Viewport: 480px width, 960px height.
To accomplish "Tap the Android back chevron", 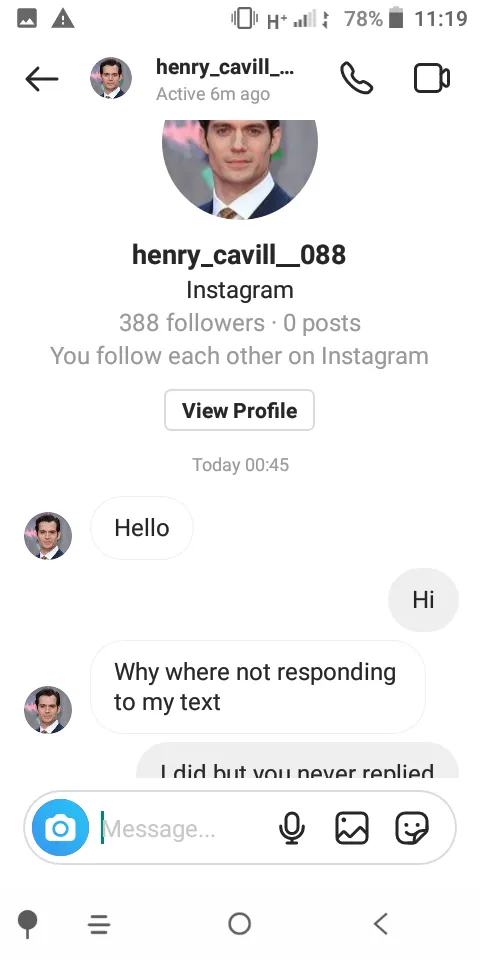I will point(381,923).
